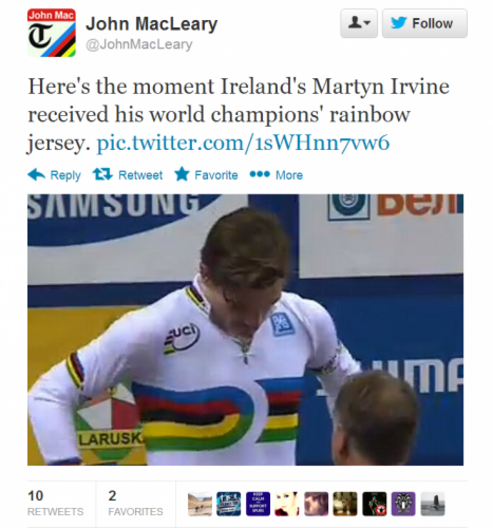Image resolution: width=493 pixels, height=528 pixels.
Task: Open the @JohnMacLeary handle link
Action: click(x=139, y=44)
